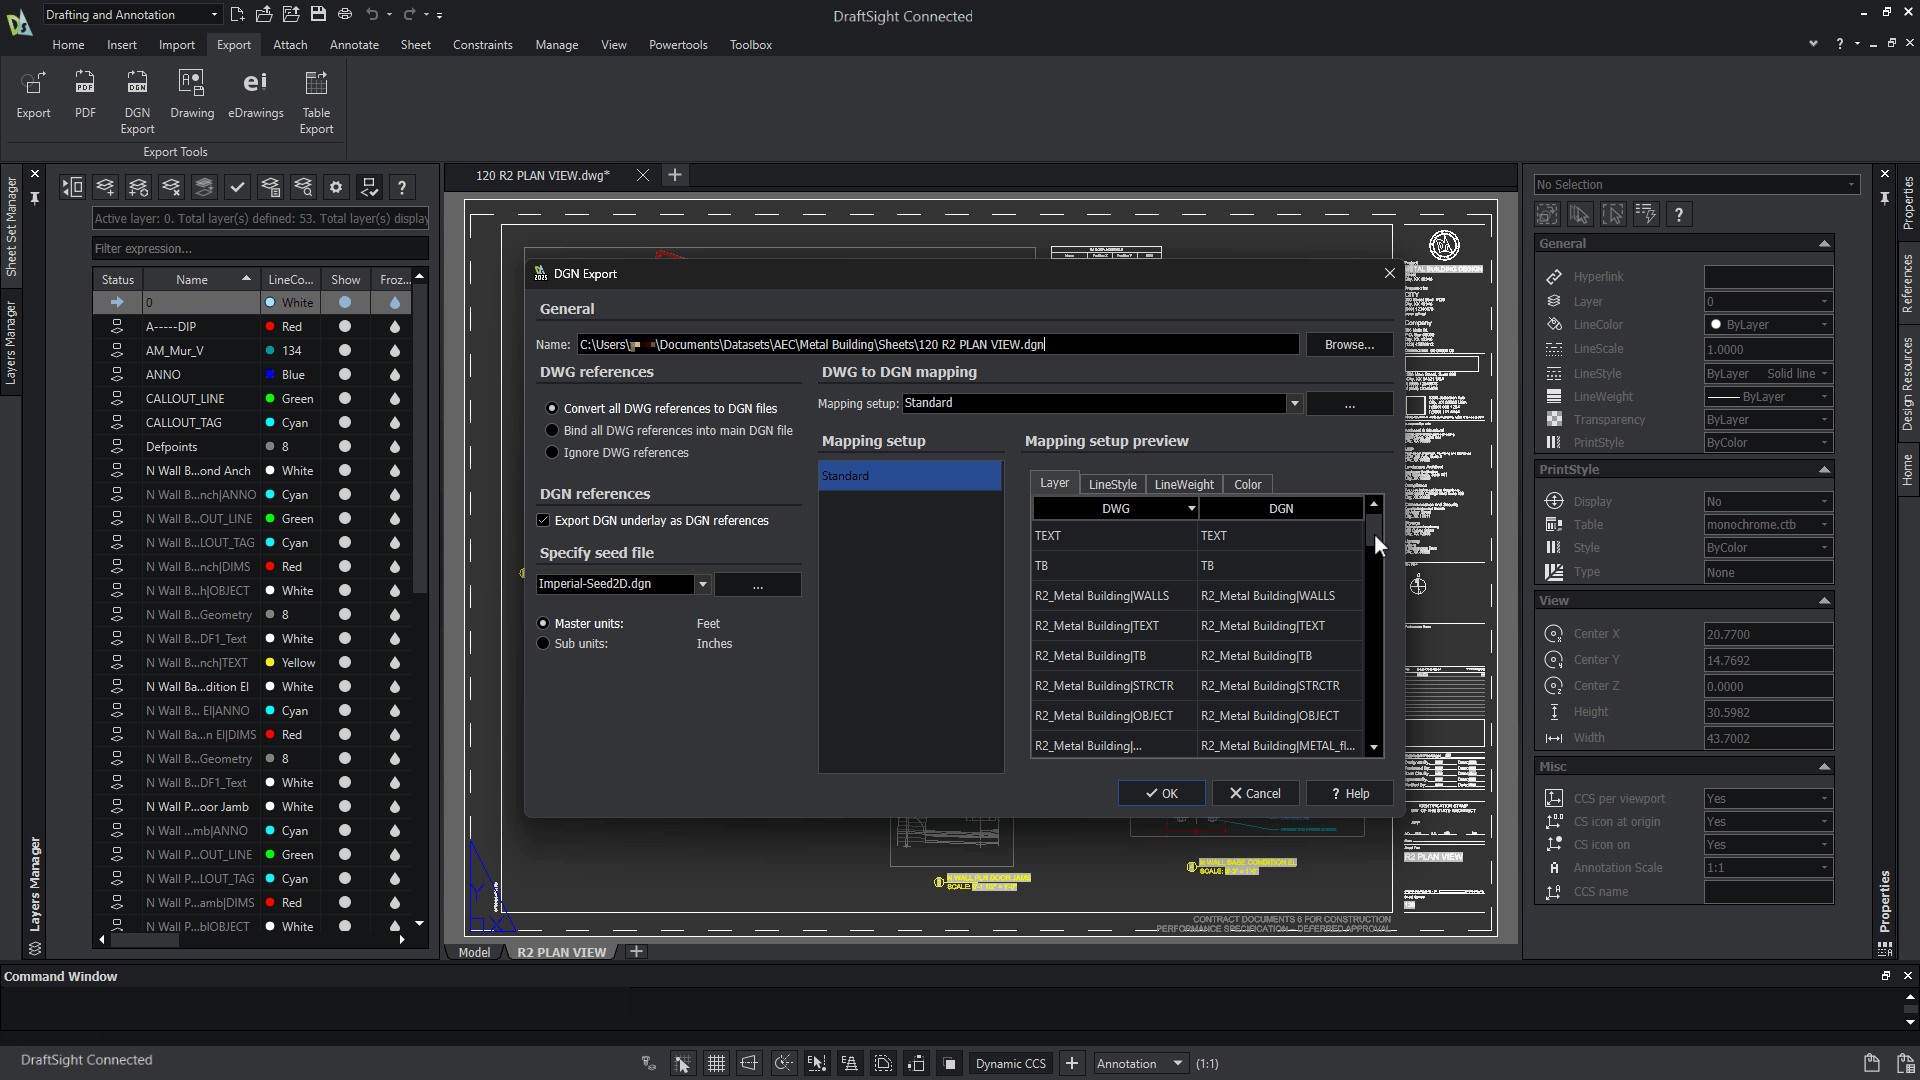The height and width of the screenshot is (1080, 1920).
Task: Open the Annotation scale dropdown in status bar
Action: [1177, 1063]
